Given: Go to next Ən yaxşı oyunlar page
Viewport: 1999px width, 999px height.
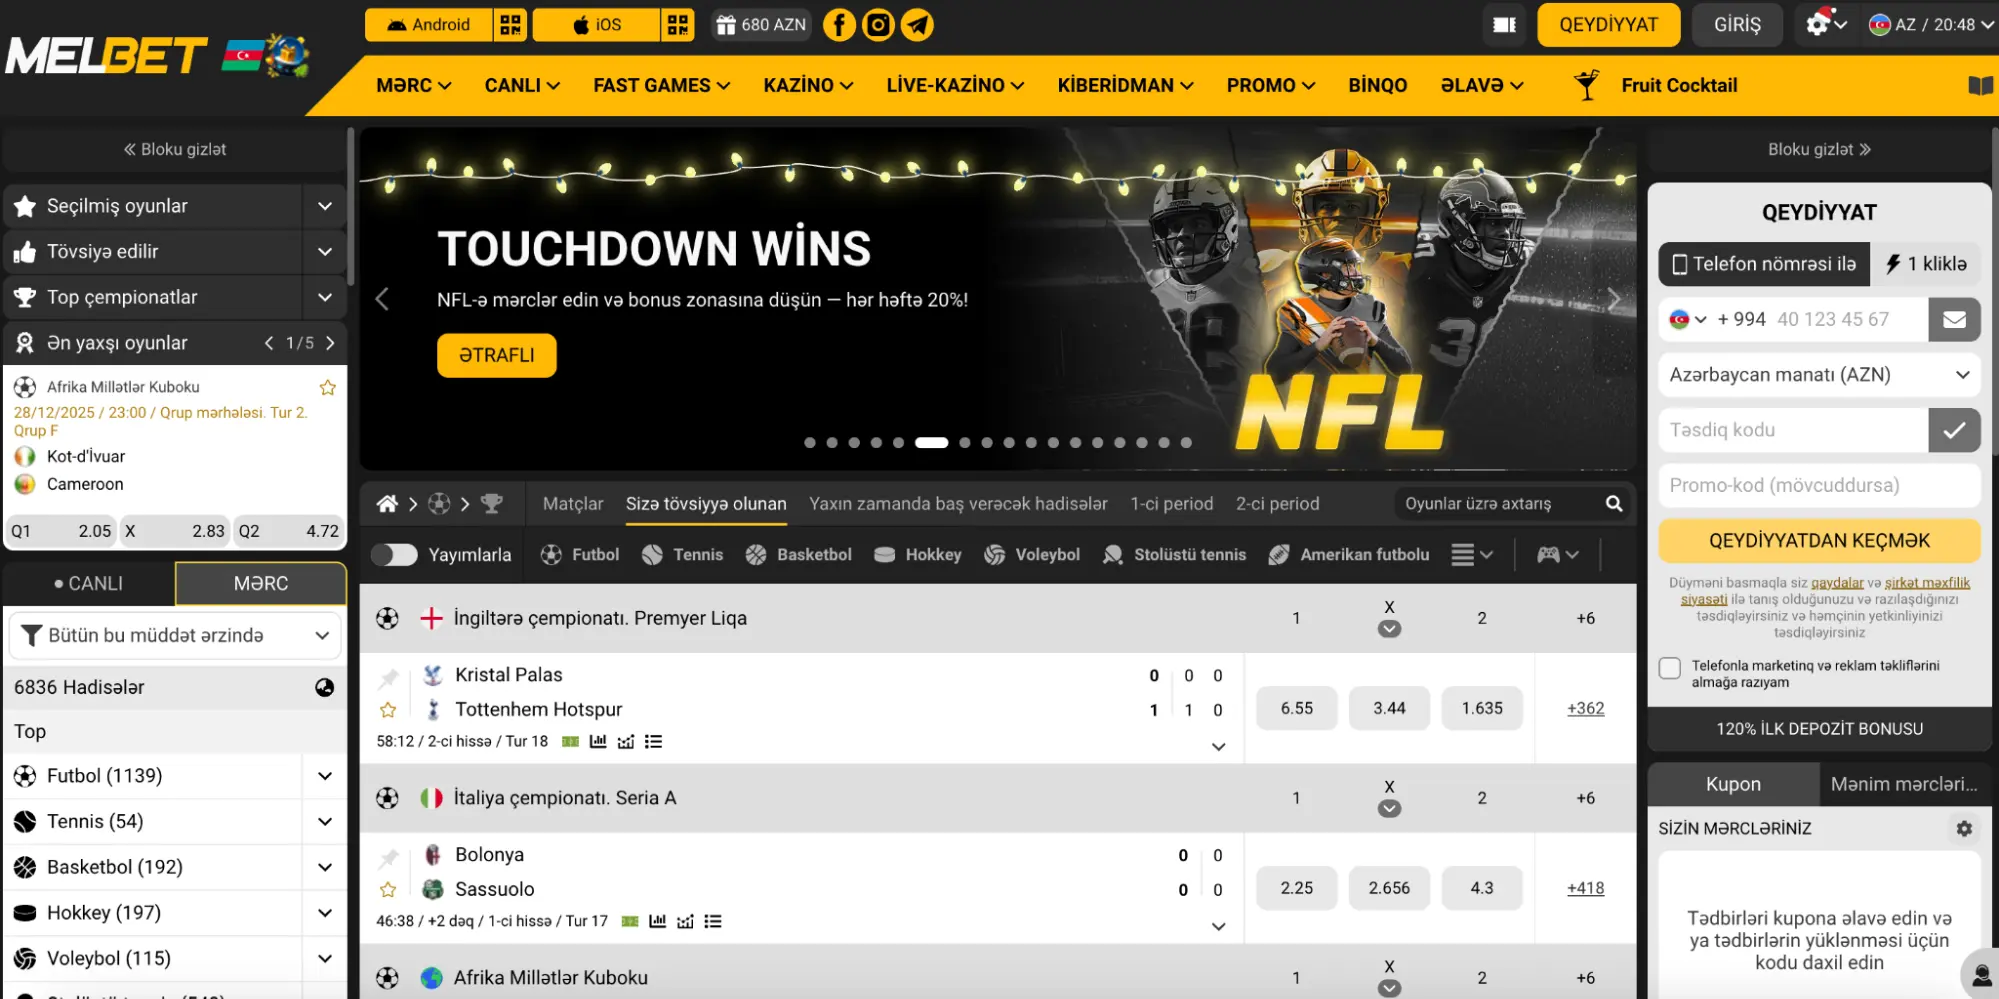Looking at the screenshot, I should [330, 344].
